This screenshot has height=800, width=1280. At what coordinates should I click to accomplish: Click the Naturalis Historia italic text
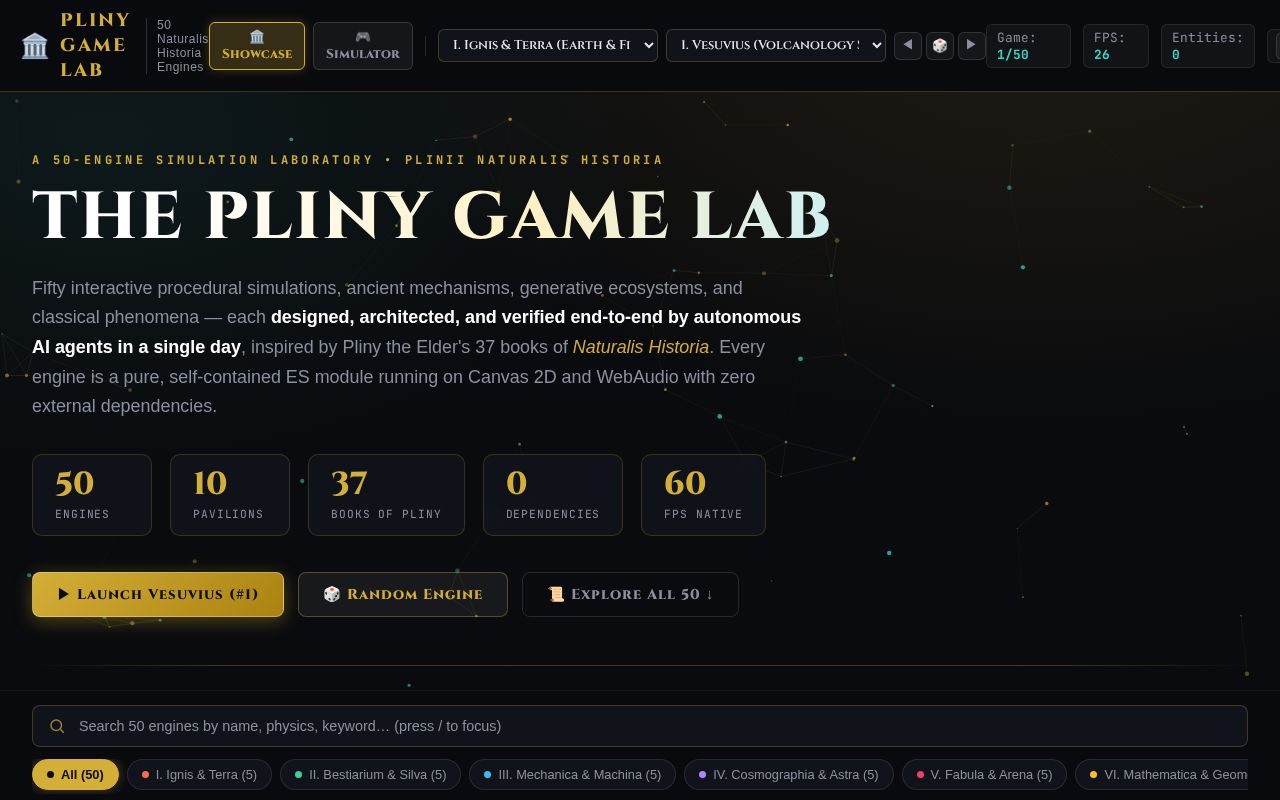pyautogui.click(x=641, y=347)
